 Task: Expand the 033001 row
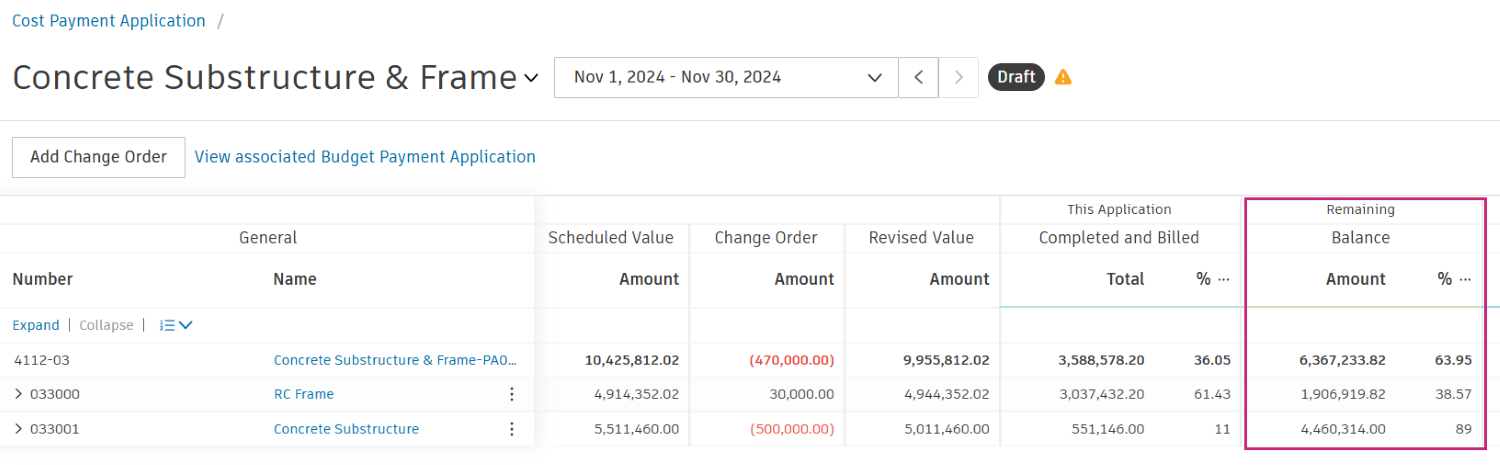tap(18, 429)
